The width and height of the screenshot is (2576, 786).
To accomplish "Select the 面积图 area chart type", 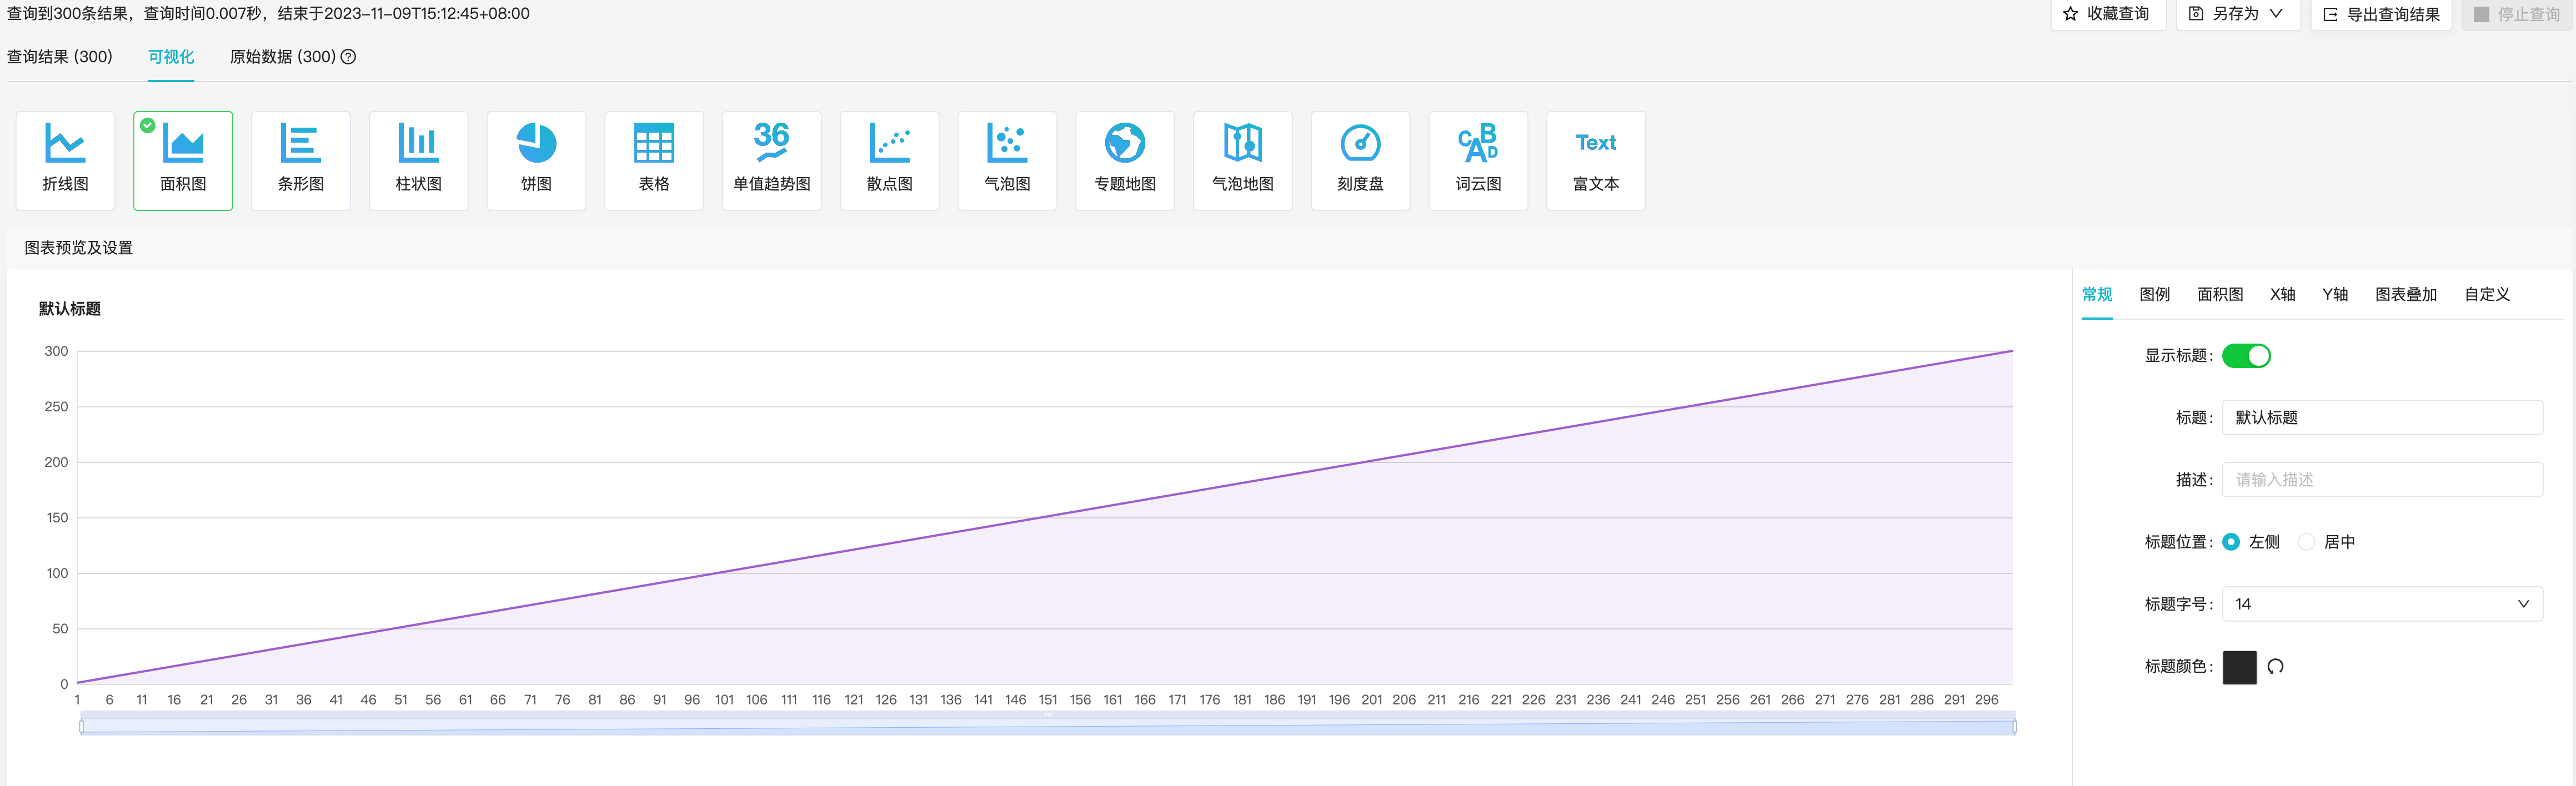I will click(x=183, y=160).
